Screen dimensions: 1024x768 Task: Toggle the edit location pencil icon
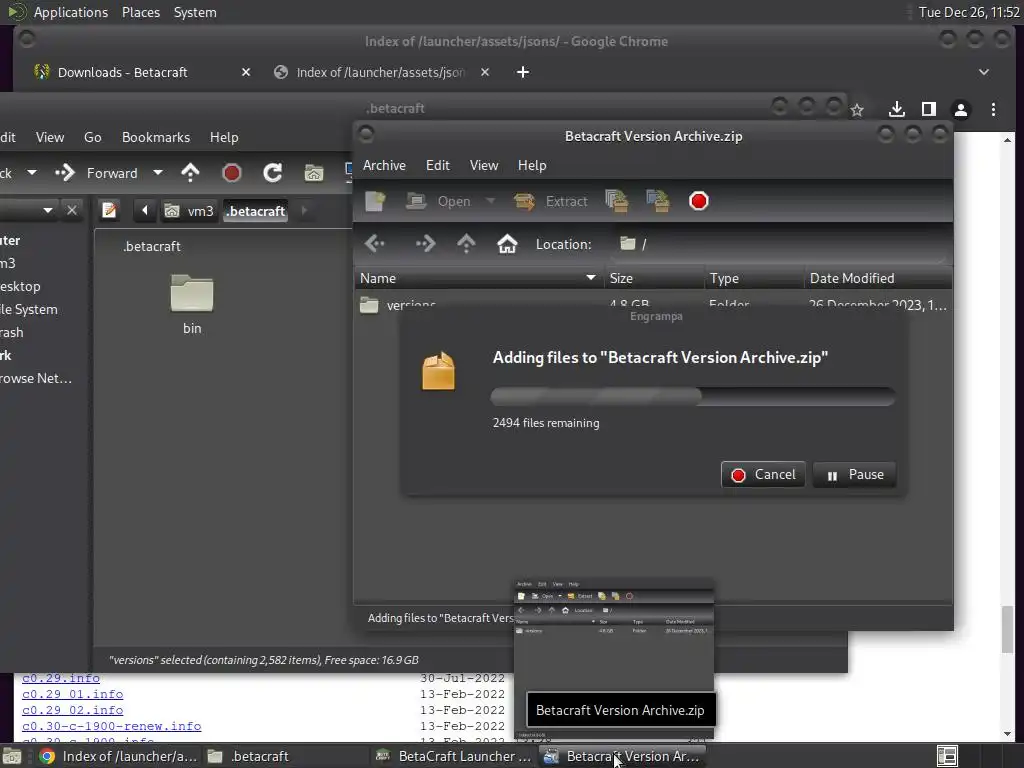tap(109, 210)
